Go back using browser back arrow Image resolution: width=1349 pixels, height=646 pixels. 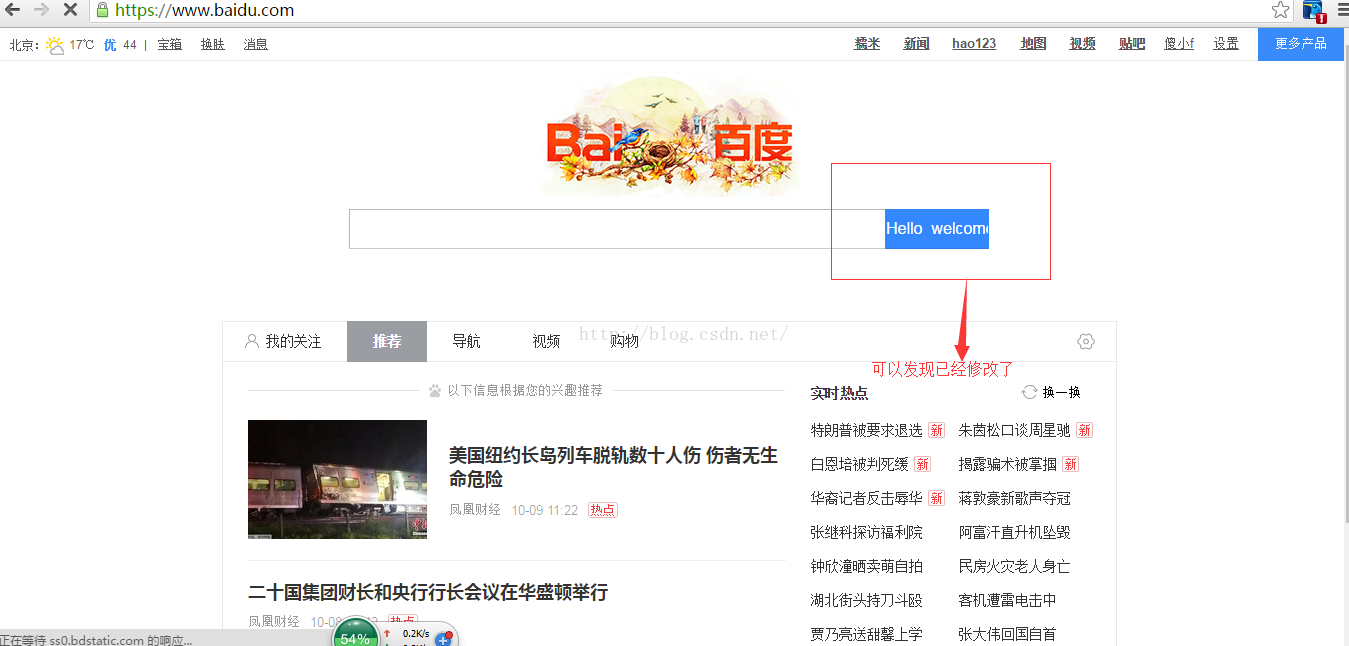click(12, 10)
